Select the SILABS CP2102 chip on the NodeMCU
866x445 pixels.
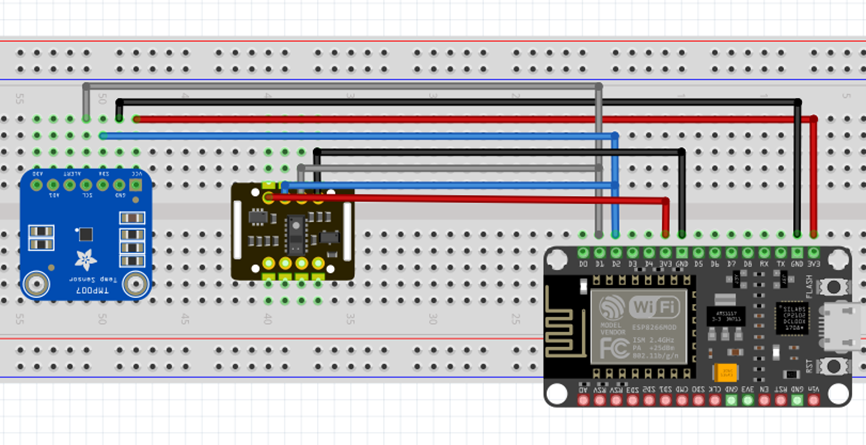click(791, 318)
